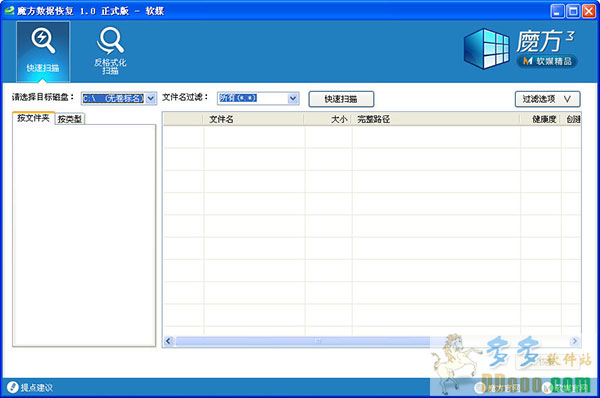Image resolution: width=600 pixels, height=398 pixels.
Task: Open the 魔方官网 link in status bar
Action: click(497, 388)
